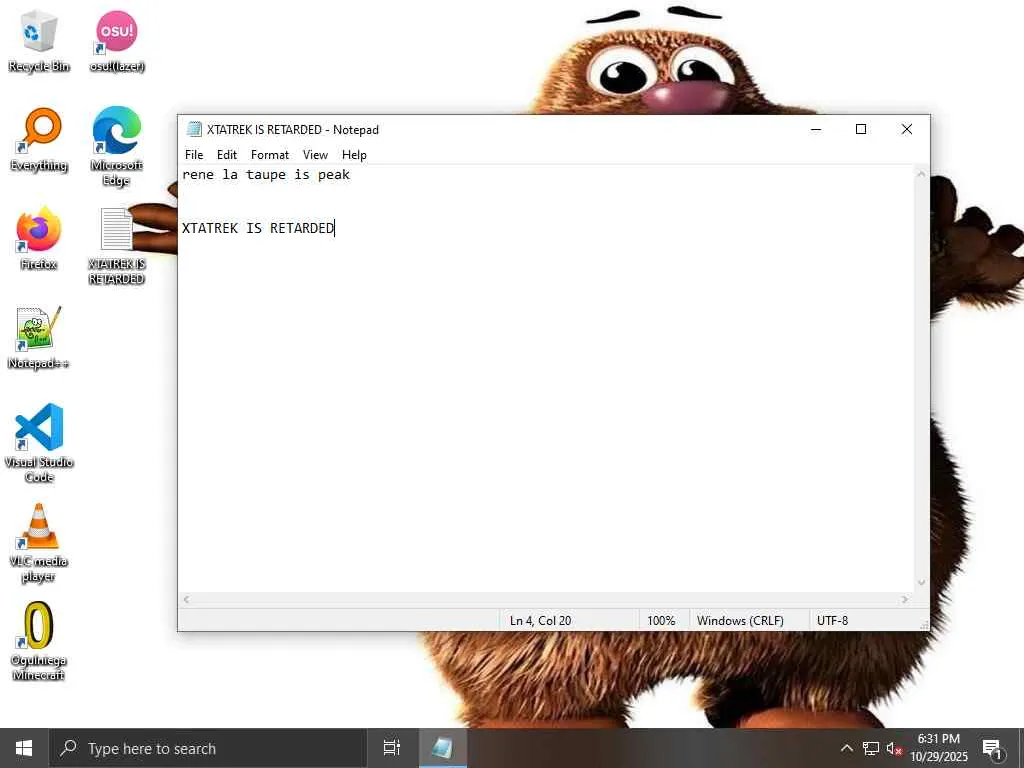Screen dimensions: 1024x768
Task: Click the taskbar search box
Action: coord(208,748)
